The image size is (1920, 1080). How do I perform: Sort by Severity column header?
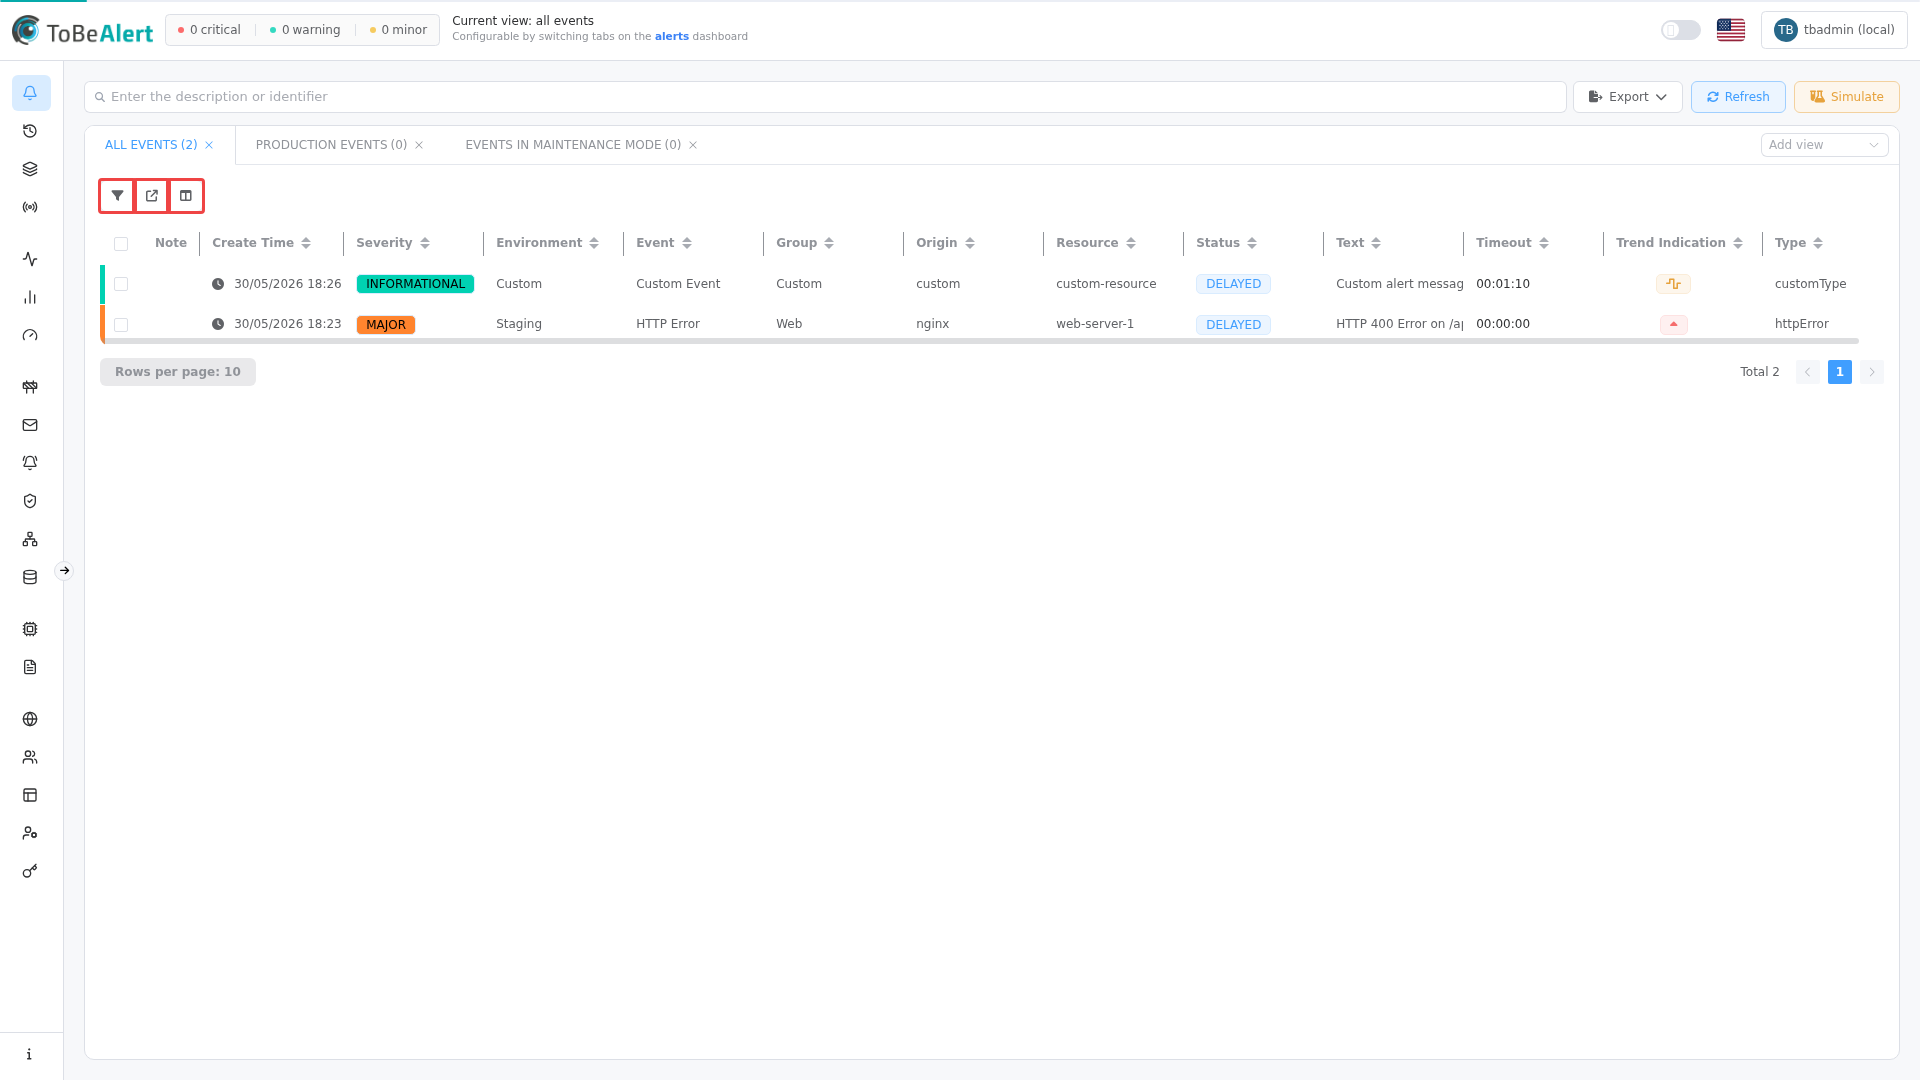point(393,243)
